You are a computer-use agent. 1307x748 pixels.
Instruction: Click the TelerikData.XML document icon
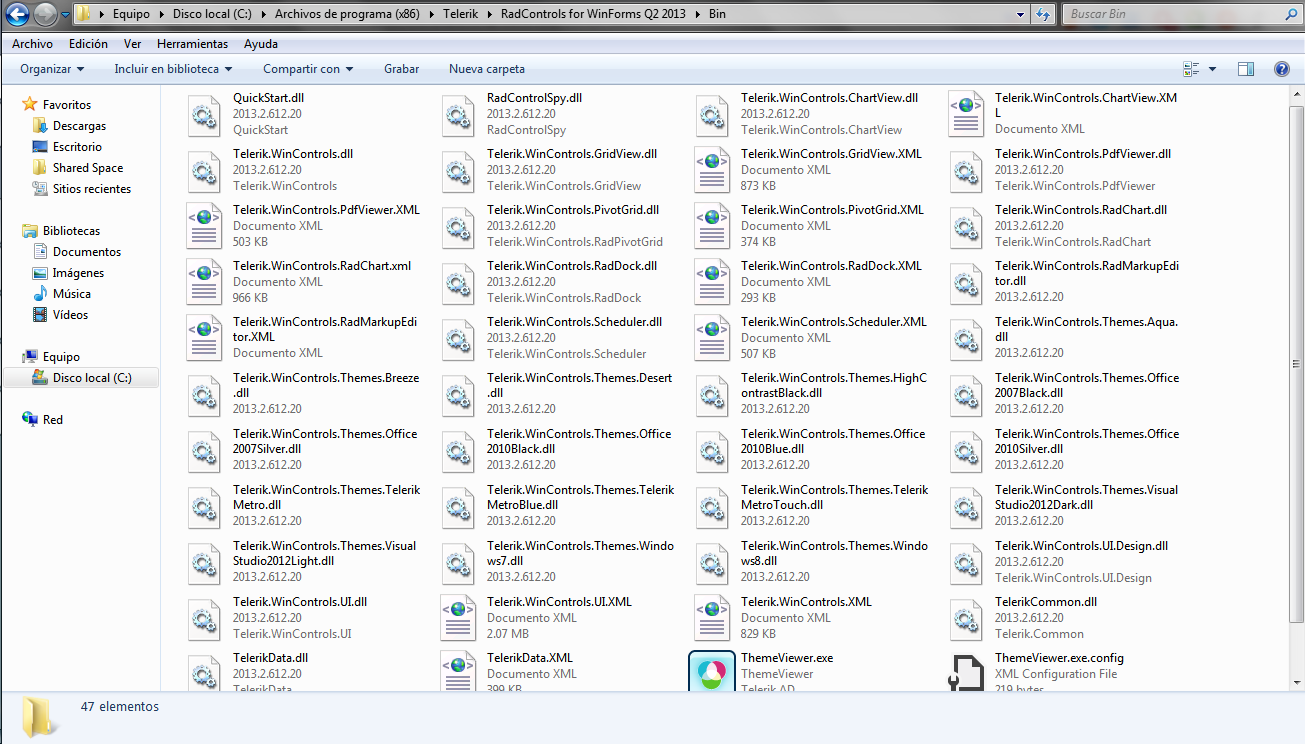pyautogui.click(x=458, y=672)
